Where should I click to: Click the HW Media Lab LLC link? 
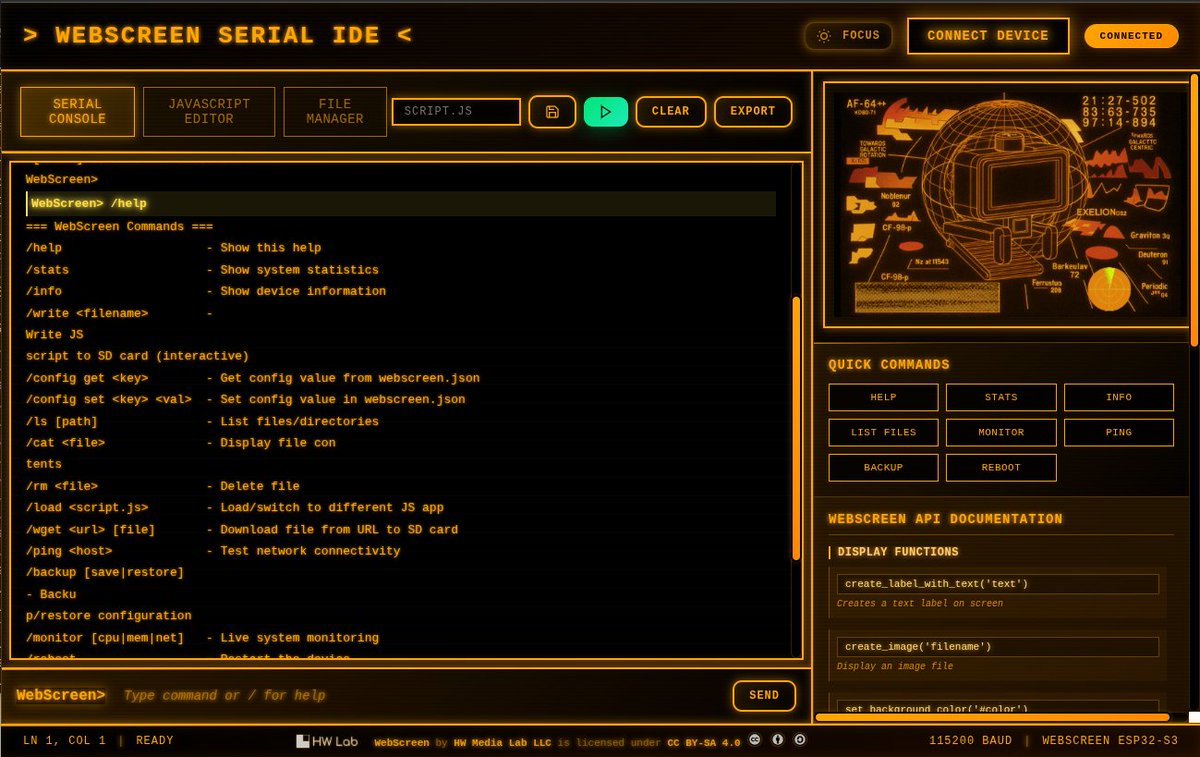[503, 742]
